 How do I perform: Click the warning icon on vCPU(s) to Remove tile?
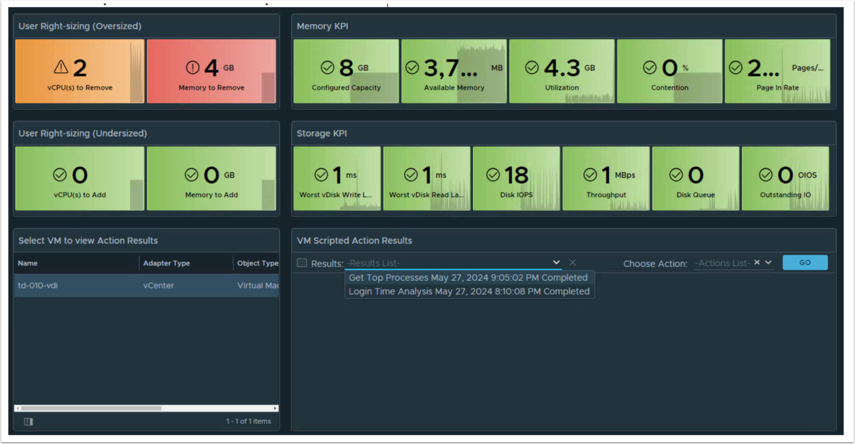[61, 67]
